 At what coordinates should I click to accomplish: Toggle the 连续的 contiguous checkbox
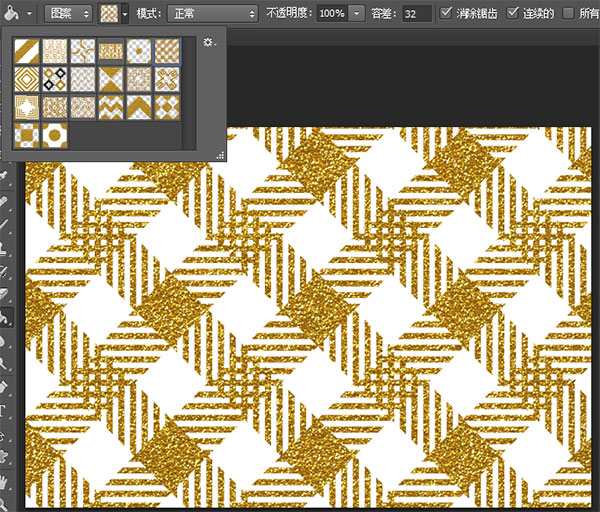tap(513, 14)
